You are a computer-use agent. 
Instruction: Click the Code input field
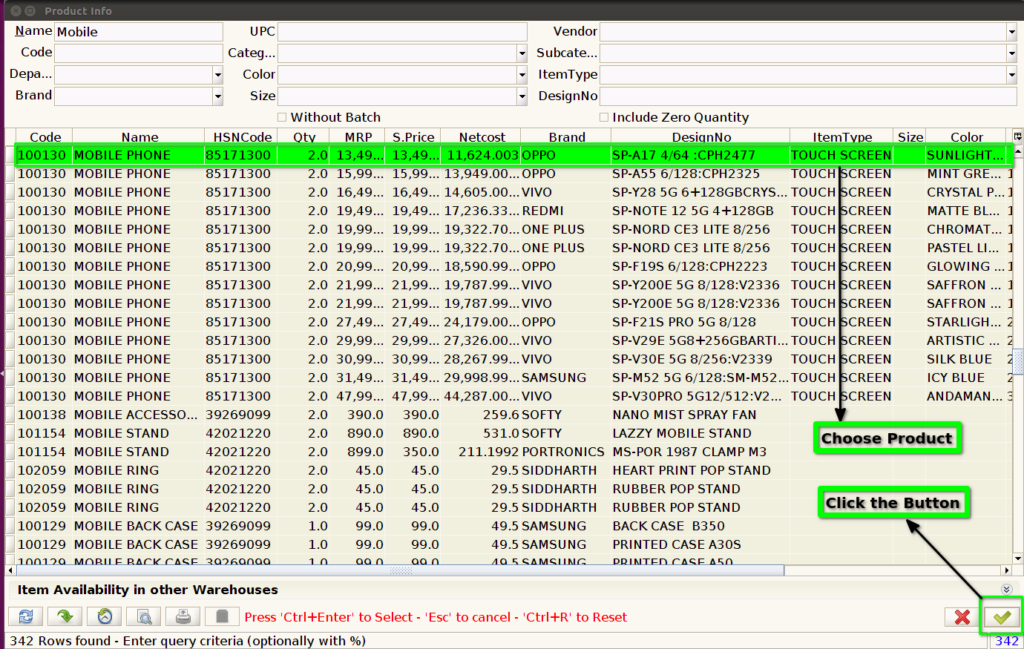138,53
